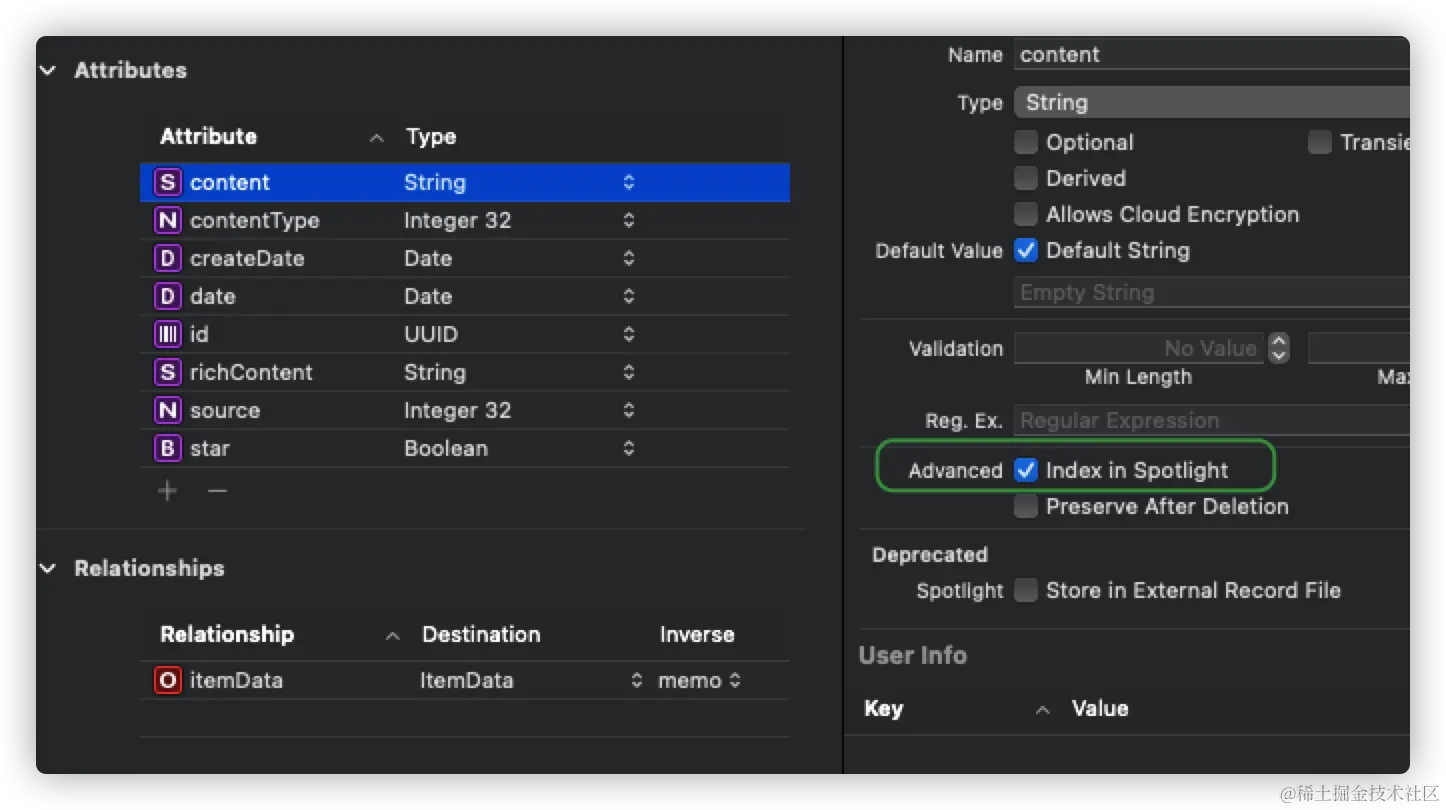Screen dimensions: 1446x810
Task: Select the source attribute name
Action: pyautogui.click(x=225, y=410)
